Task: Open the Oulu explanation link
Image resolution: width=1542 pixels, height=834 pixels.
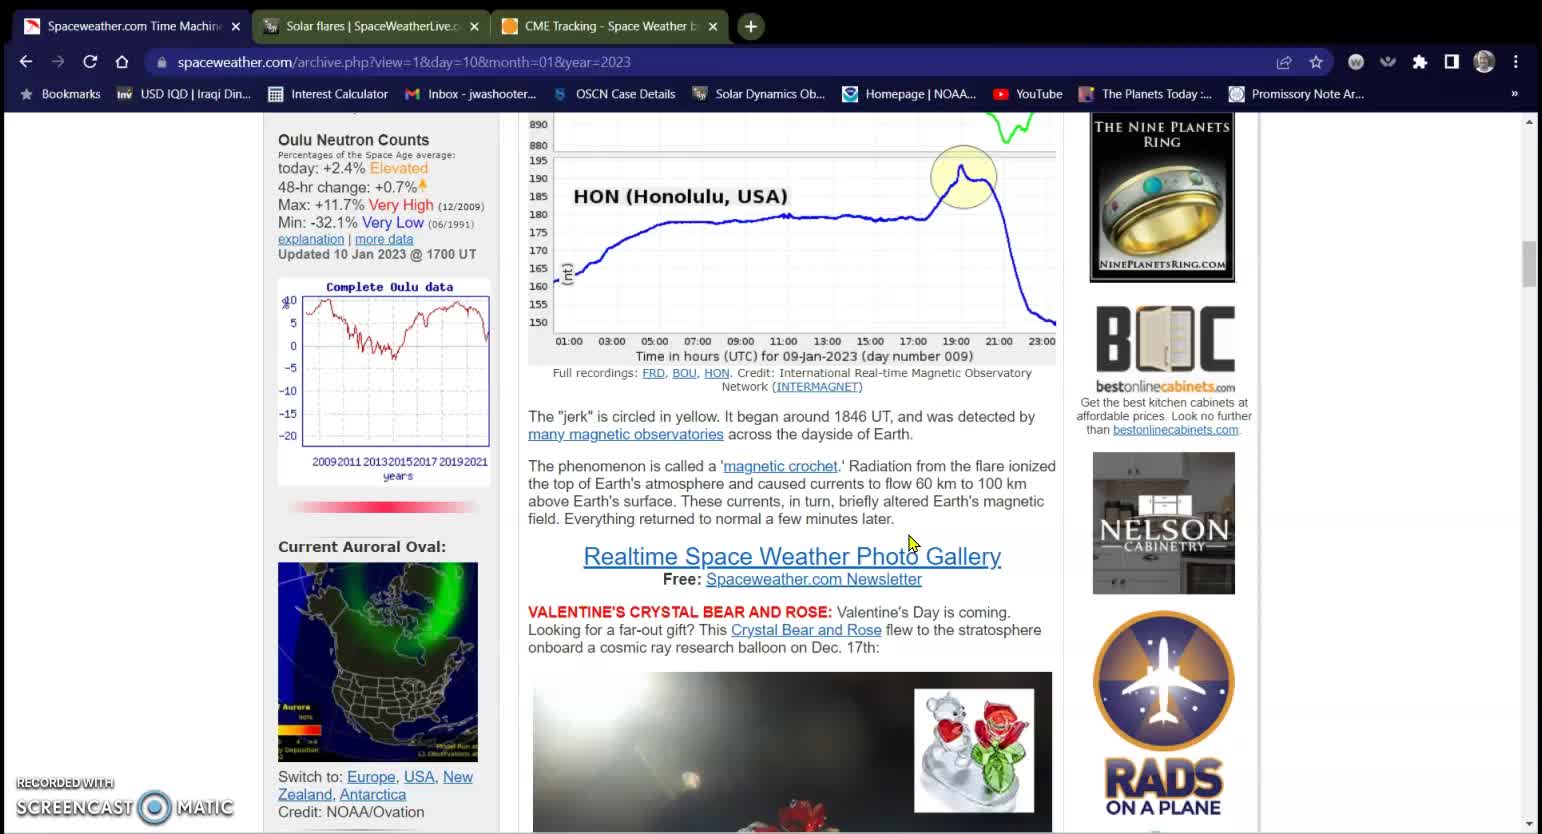Action: (311, 239)
